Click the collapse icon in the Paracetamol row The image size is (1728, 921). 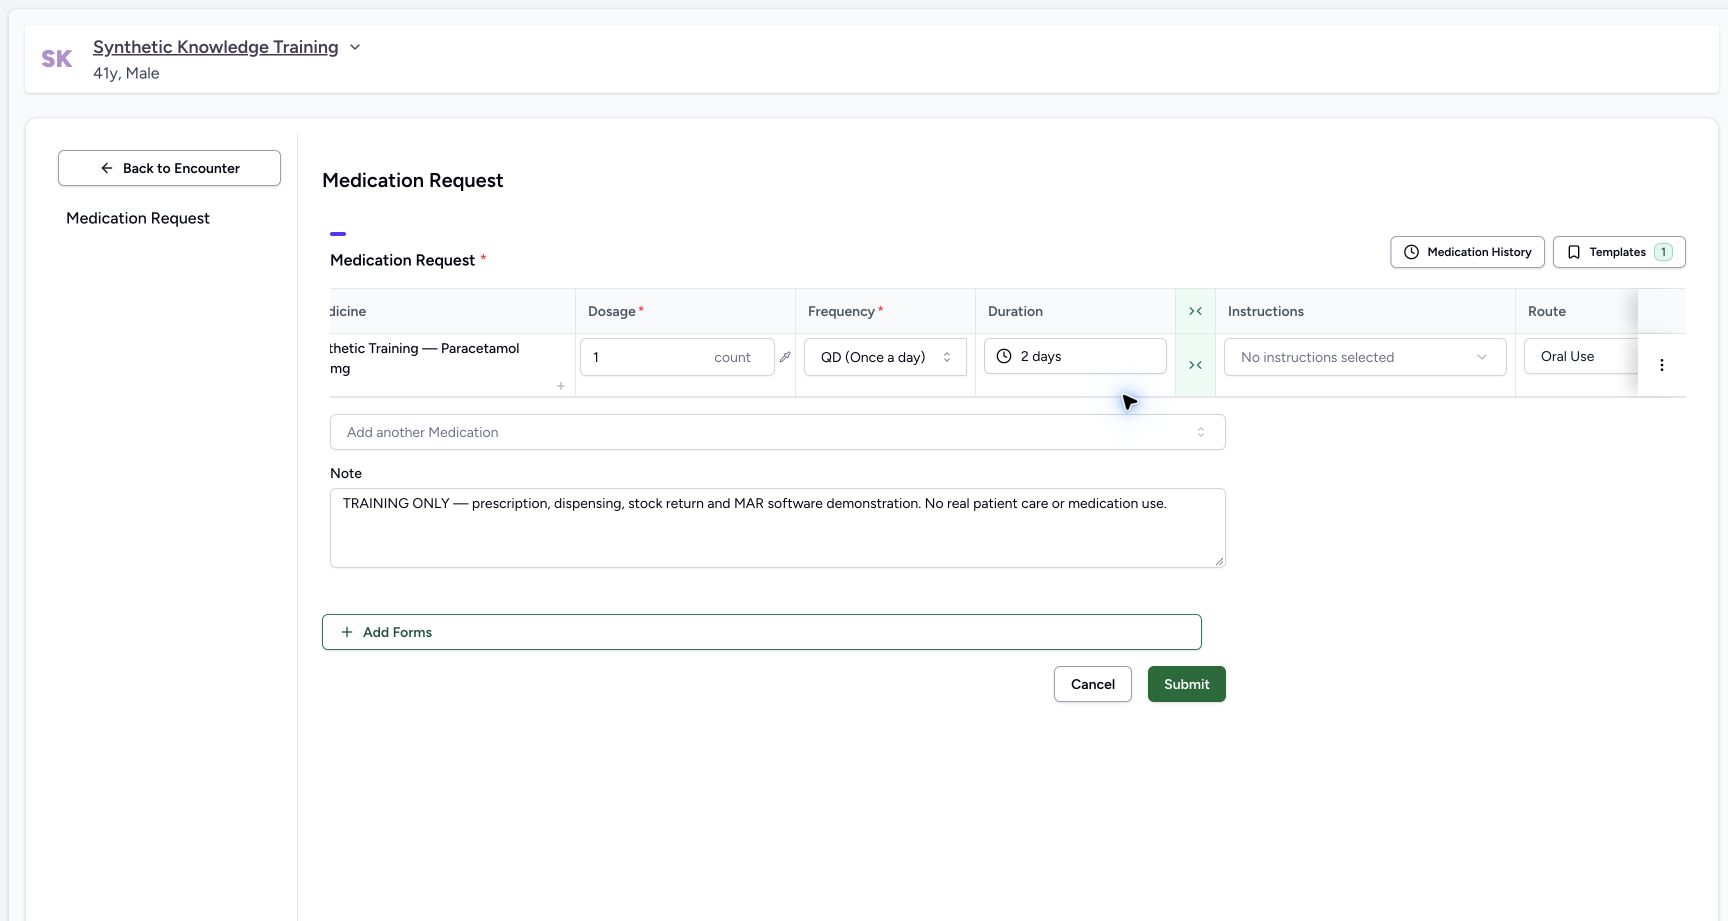(1195, 365)
